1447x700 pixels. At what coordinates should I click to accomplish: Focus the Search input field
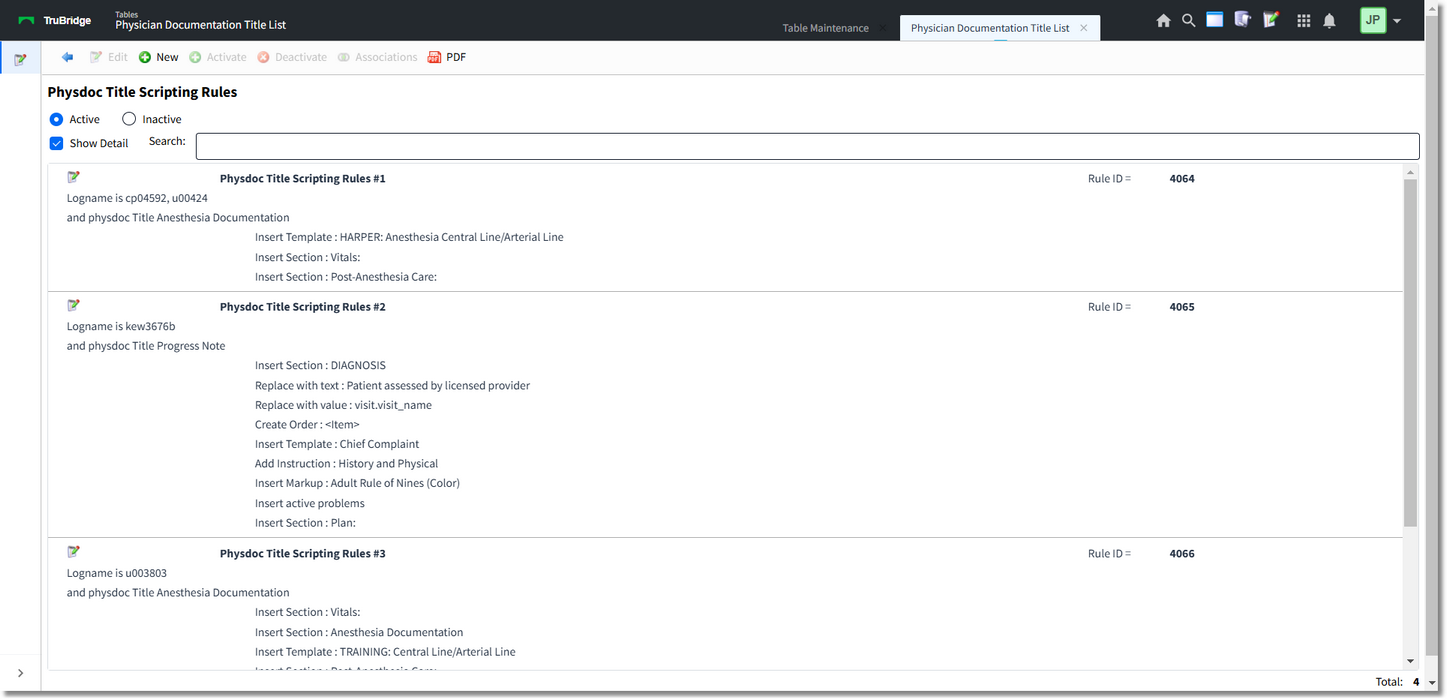coord(807,146)
